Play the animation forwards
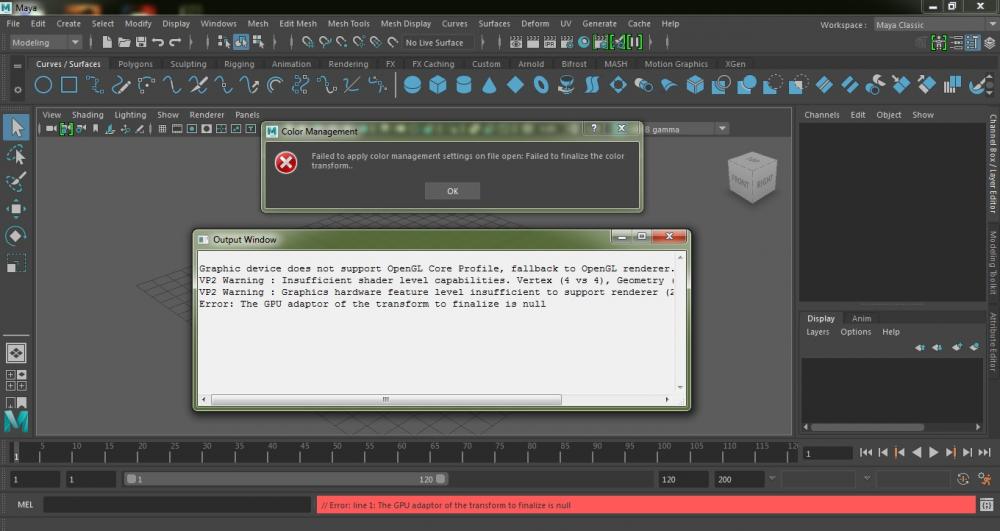This screenshot has height=531, width=1000. click(934, 452)
